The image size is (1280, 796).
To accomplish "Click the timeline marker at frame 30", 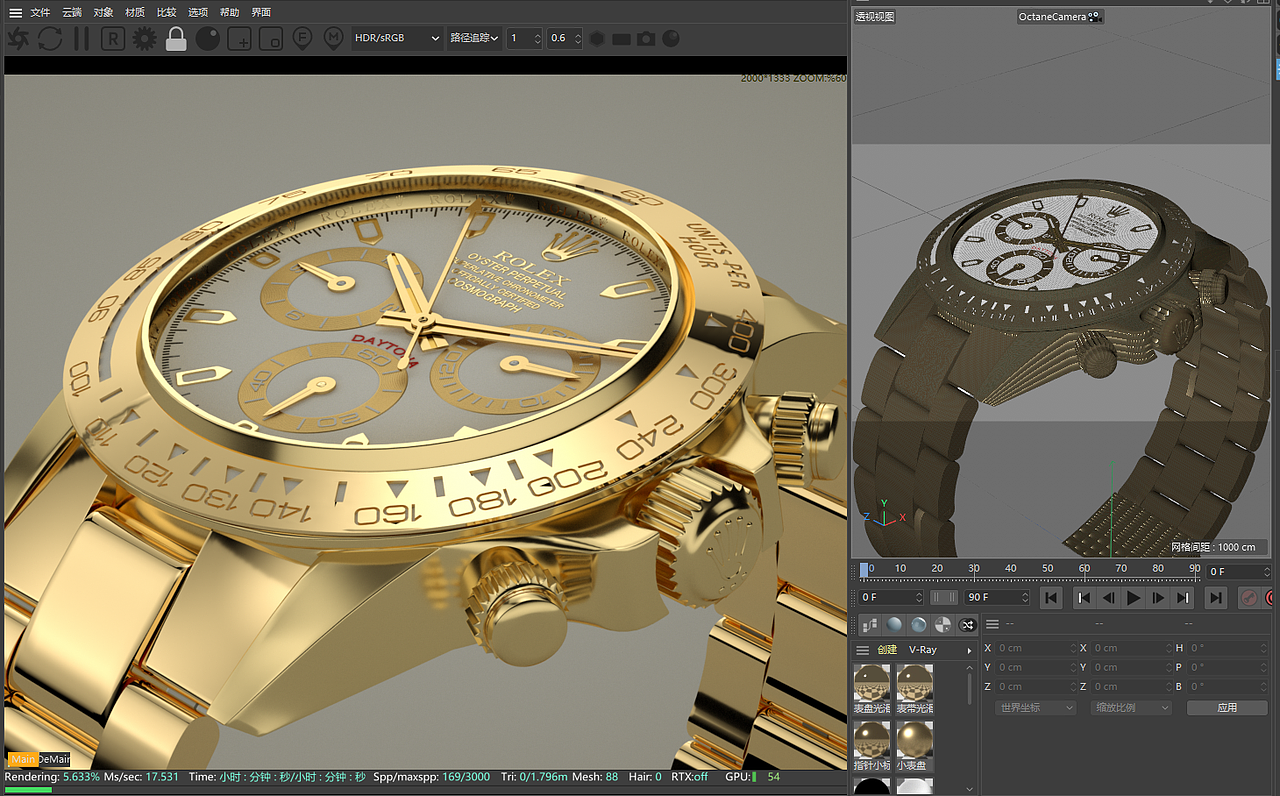I will point(974,571).
